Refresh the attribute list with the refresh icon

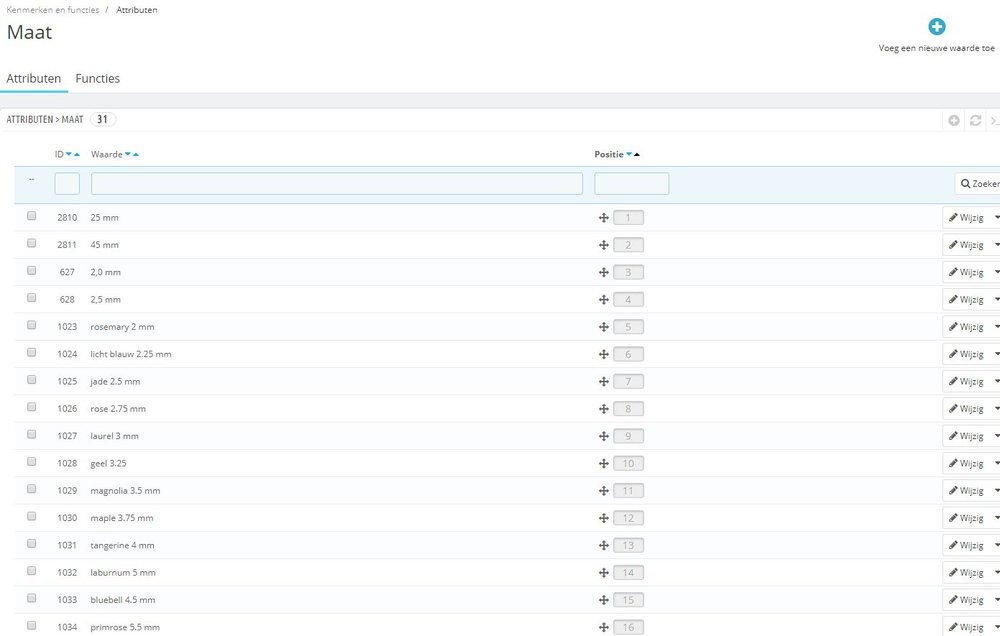pyautogui.click(x=975, y=120)
